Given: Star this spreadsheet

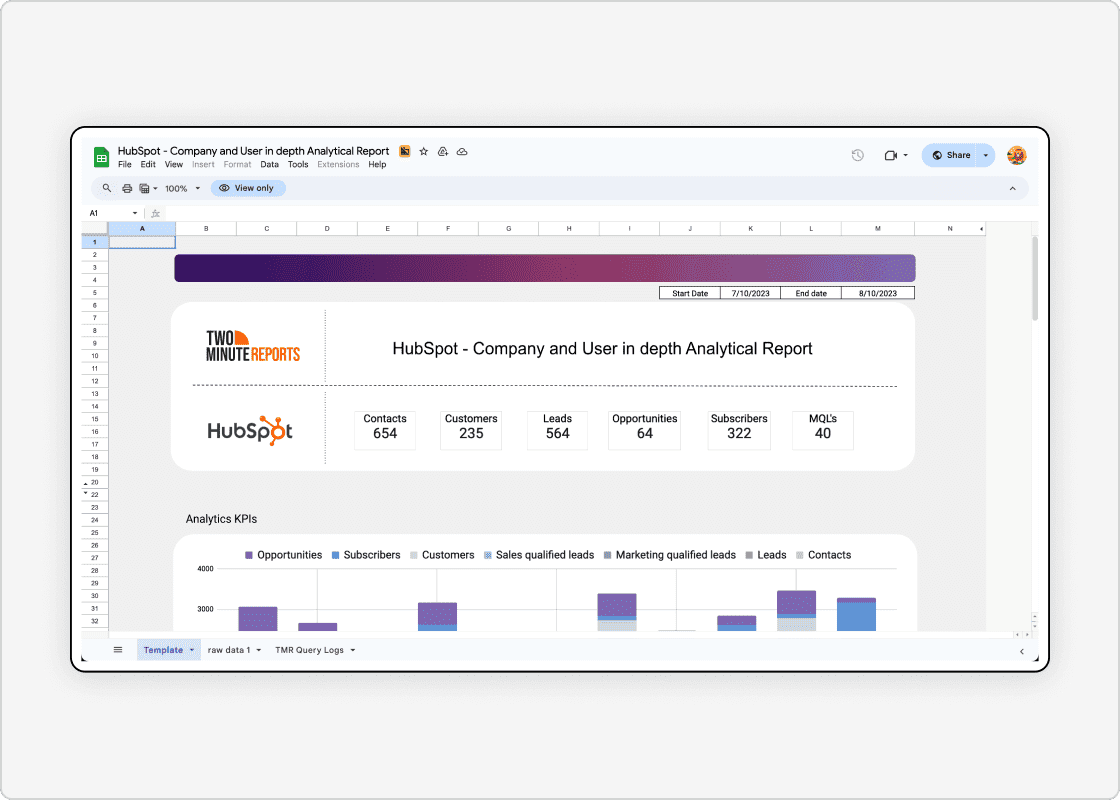Looking at the screenshot, I should 422,151.
